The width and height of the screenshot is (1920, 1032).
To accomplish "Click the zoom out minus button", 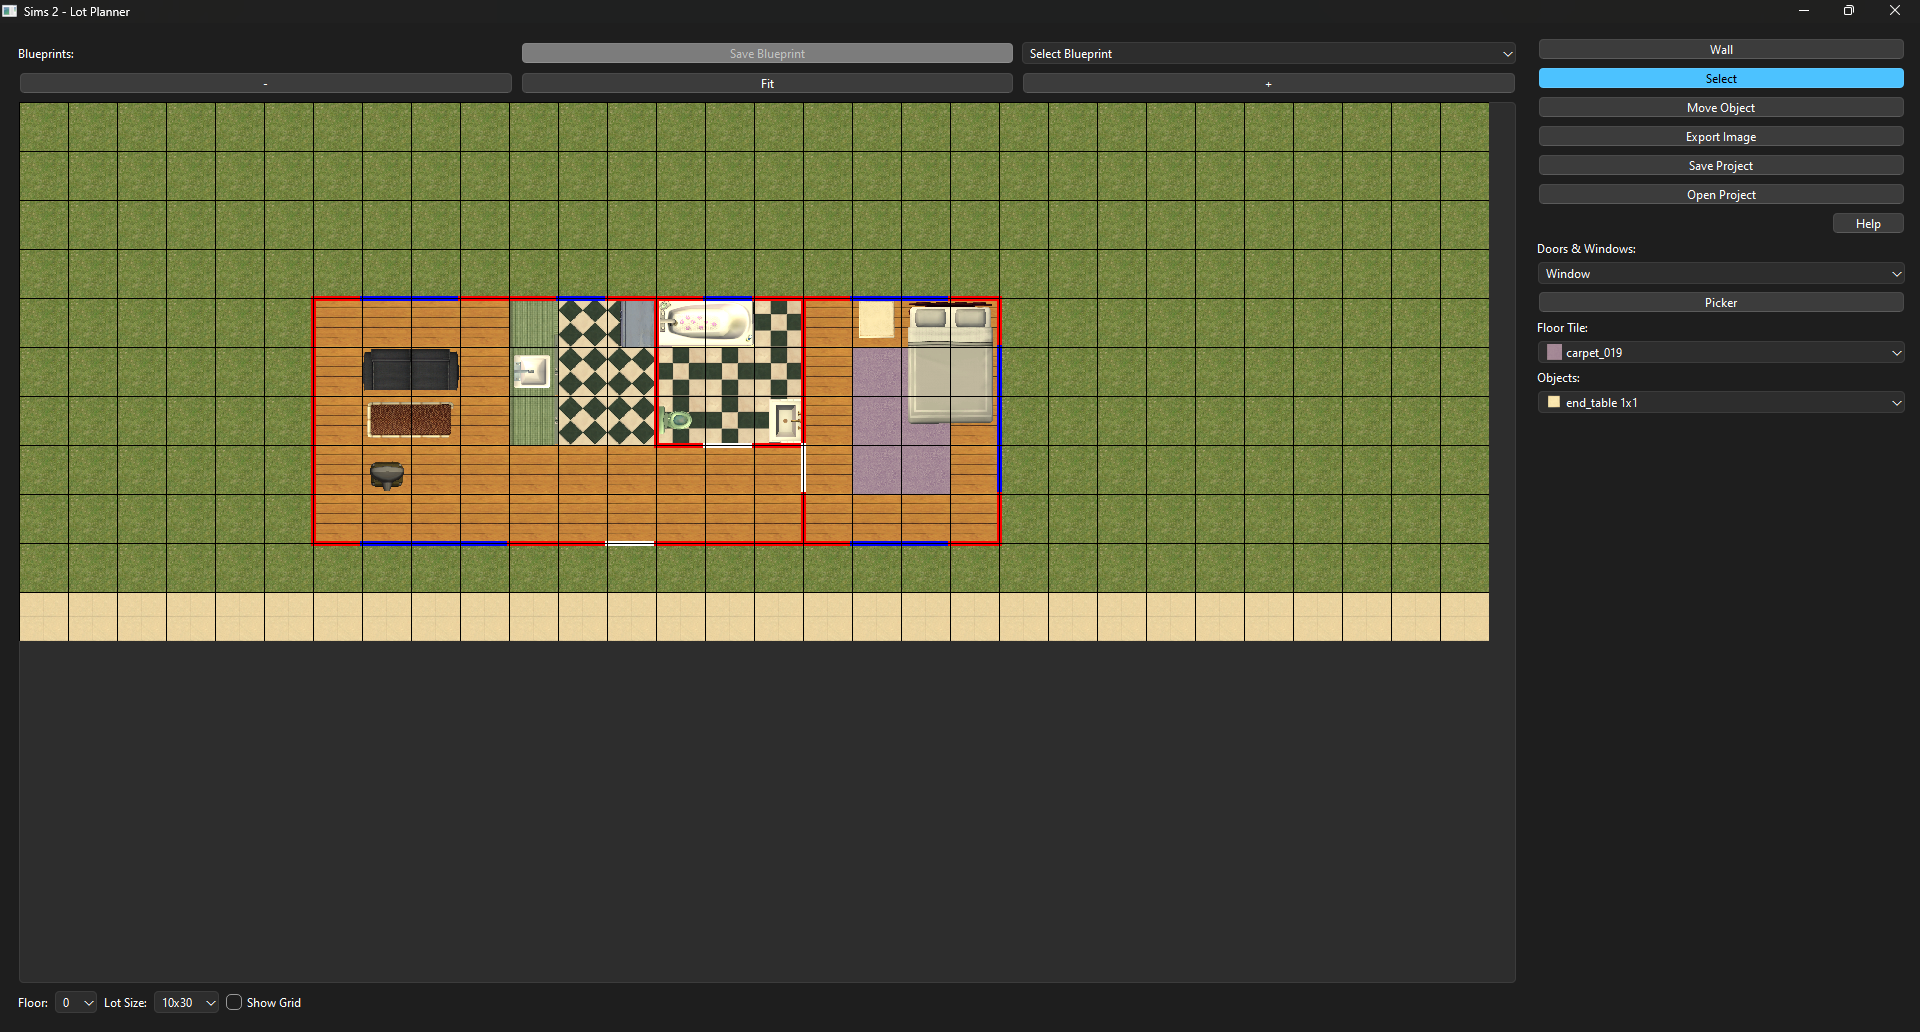I will (x=265, y=83).
